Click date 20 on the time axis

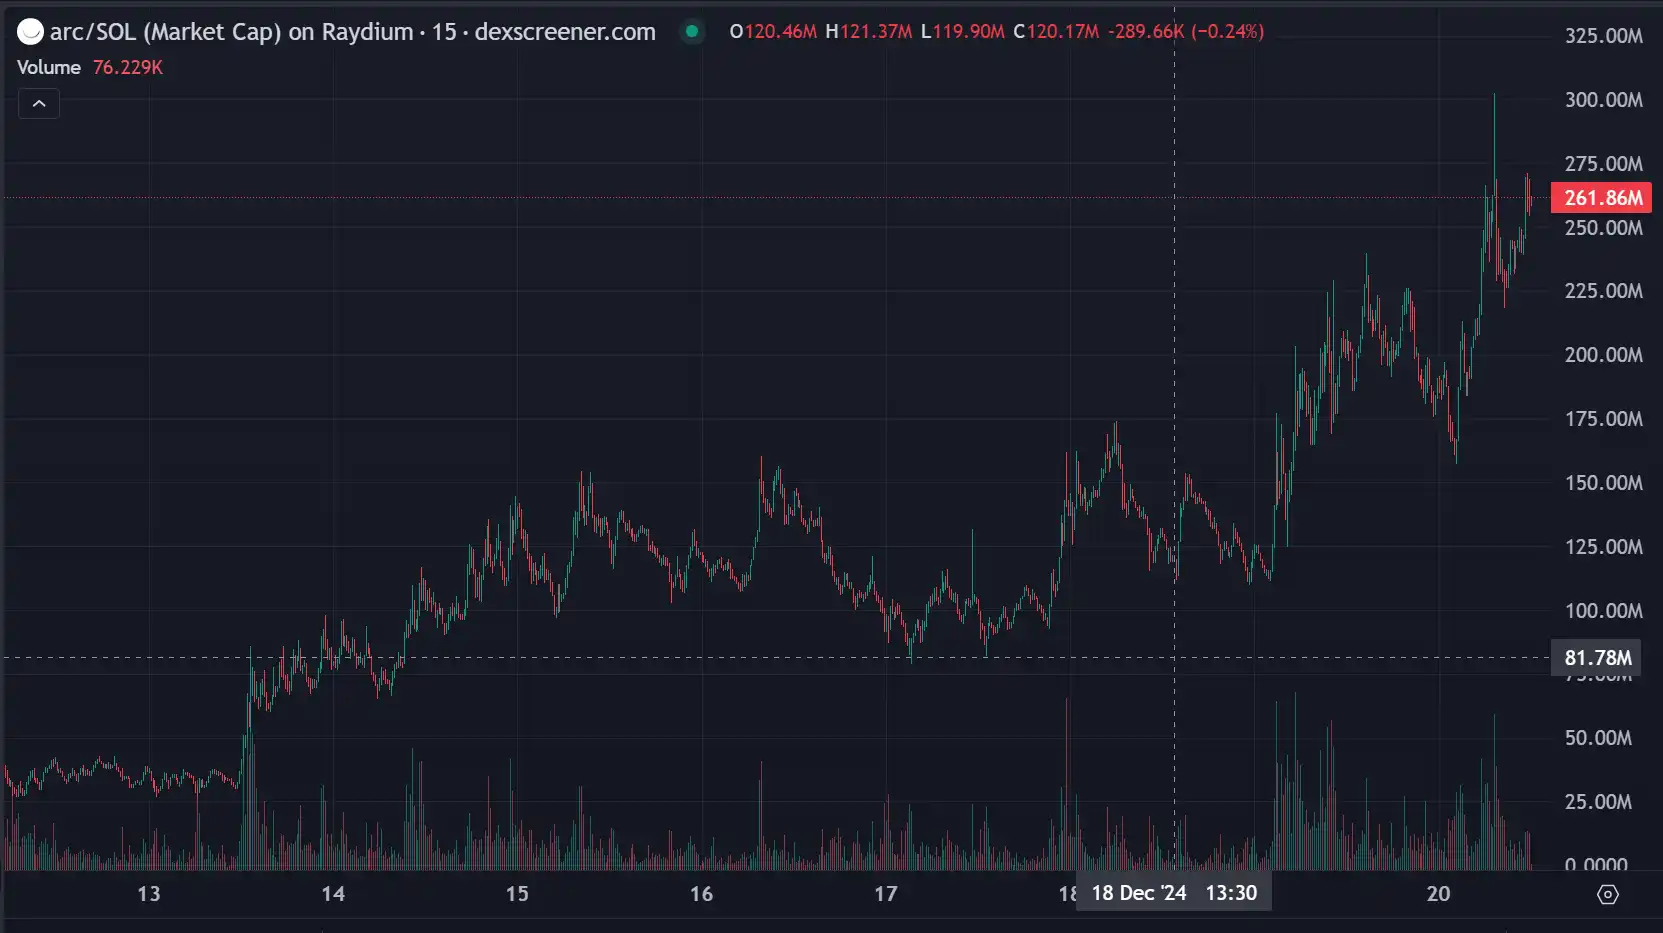point(1438,894)
